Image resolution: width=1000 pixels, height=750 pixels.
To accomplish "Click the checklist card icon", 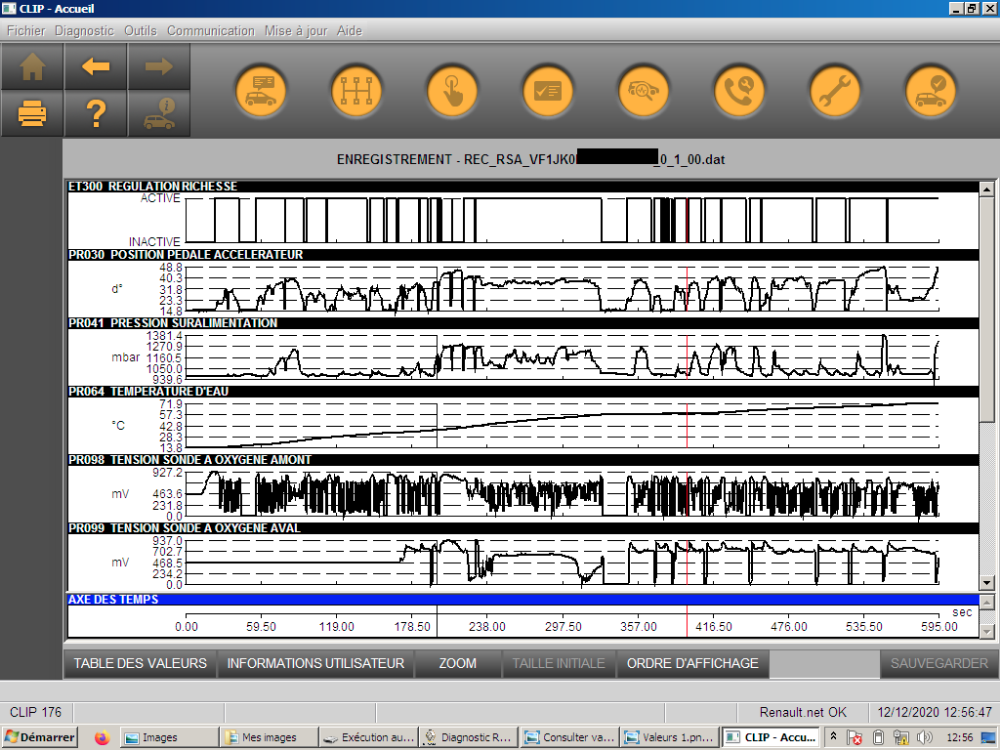I will point(548,91).
